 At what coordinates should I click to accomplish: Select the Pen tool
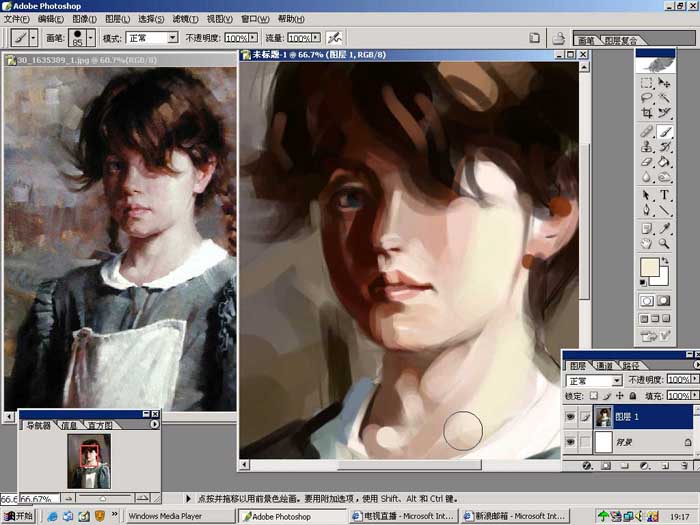(646, 210)
